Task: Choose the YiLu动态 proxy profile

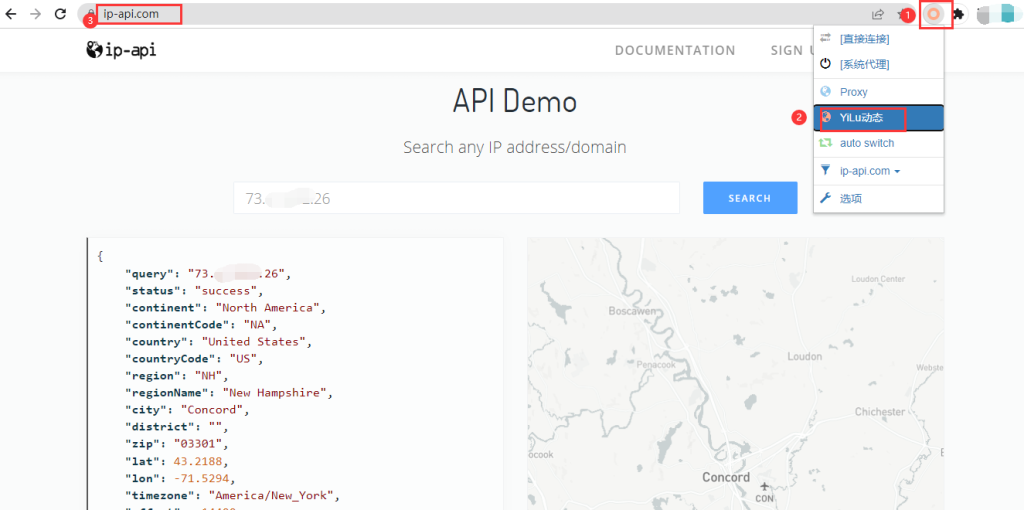Action: pyautogui.click(x=878, y=118)
